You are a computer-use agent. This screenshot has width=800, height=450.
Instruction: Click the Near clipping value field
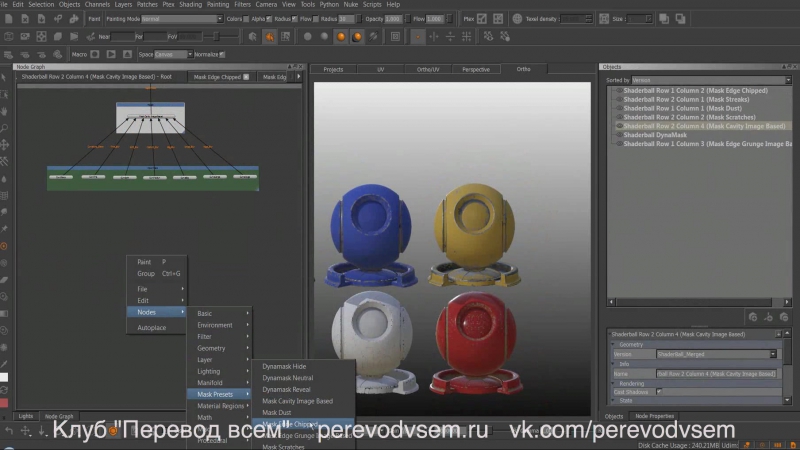click(x=122, y=37)
